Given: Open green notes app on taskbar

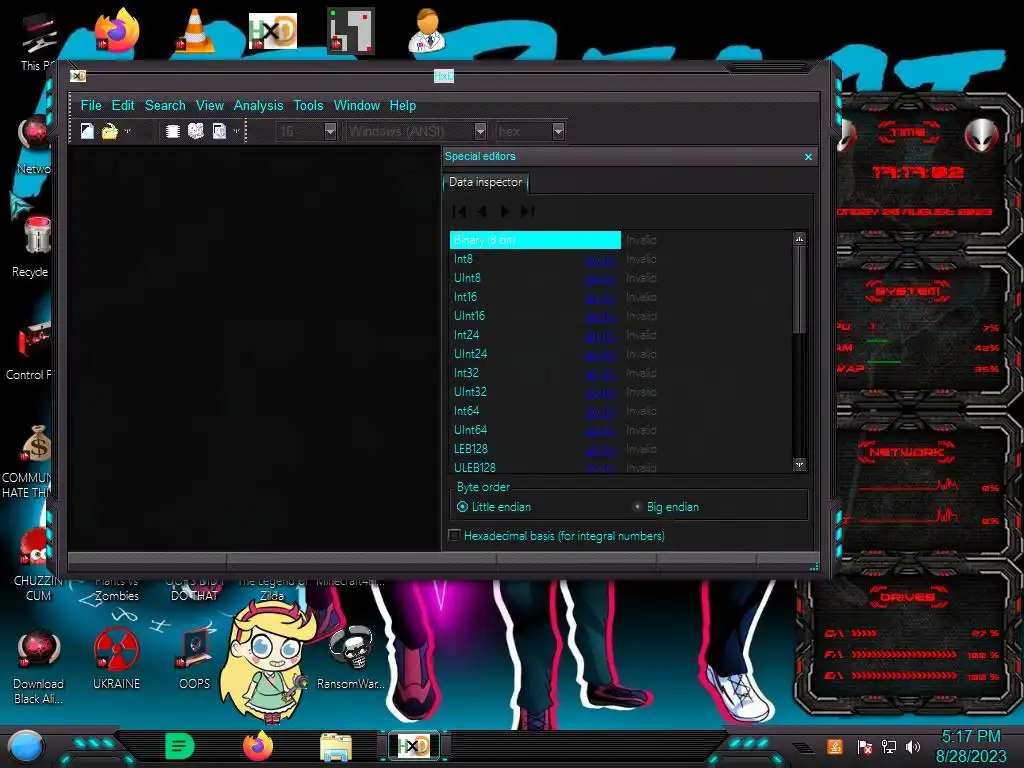Looking at the screenshot, I should pyautogui.click(x=180, y=746).
